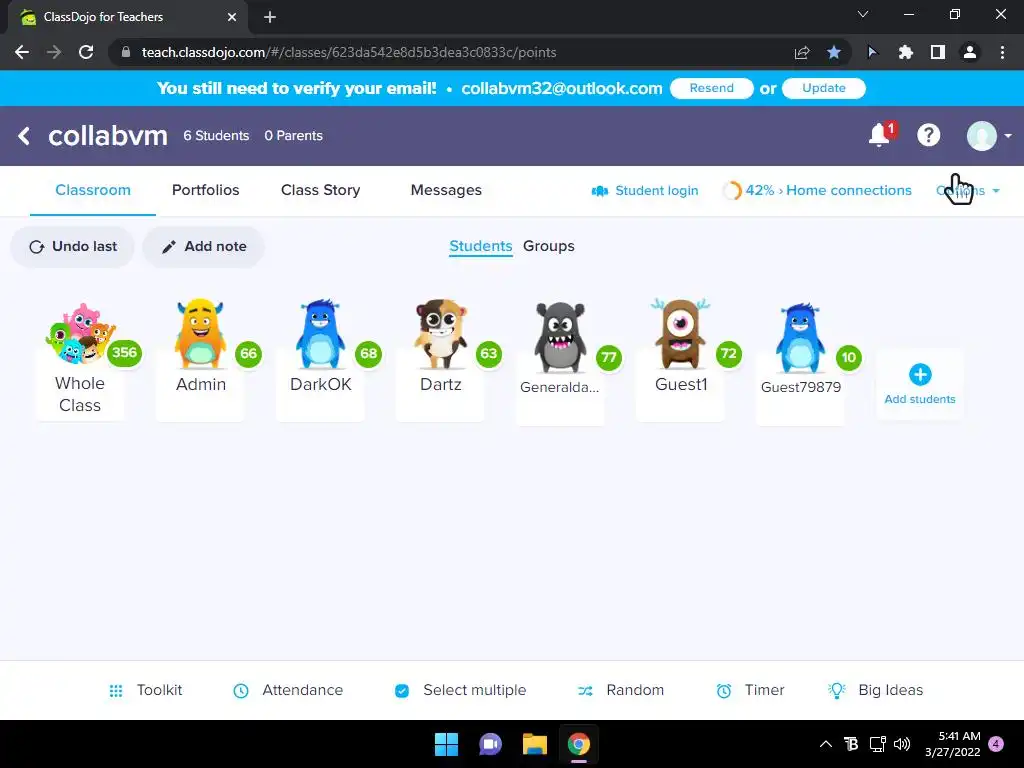The width and height of the screenshot is (1024, 768).
Task: Open the notifications bell
Action: 880,135
